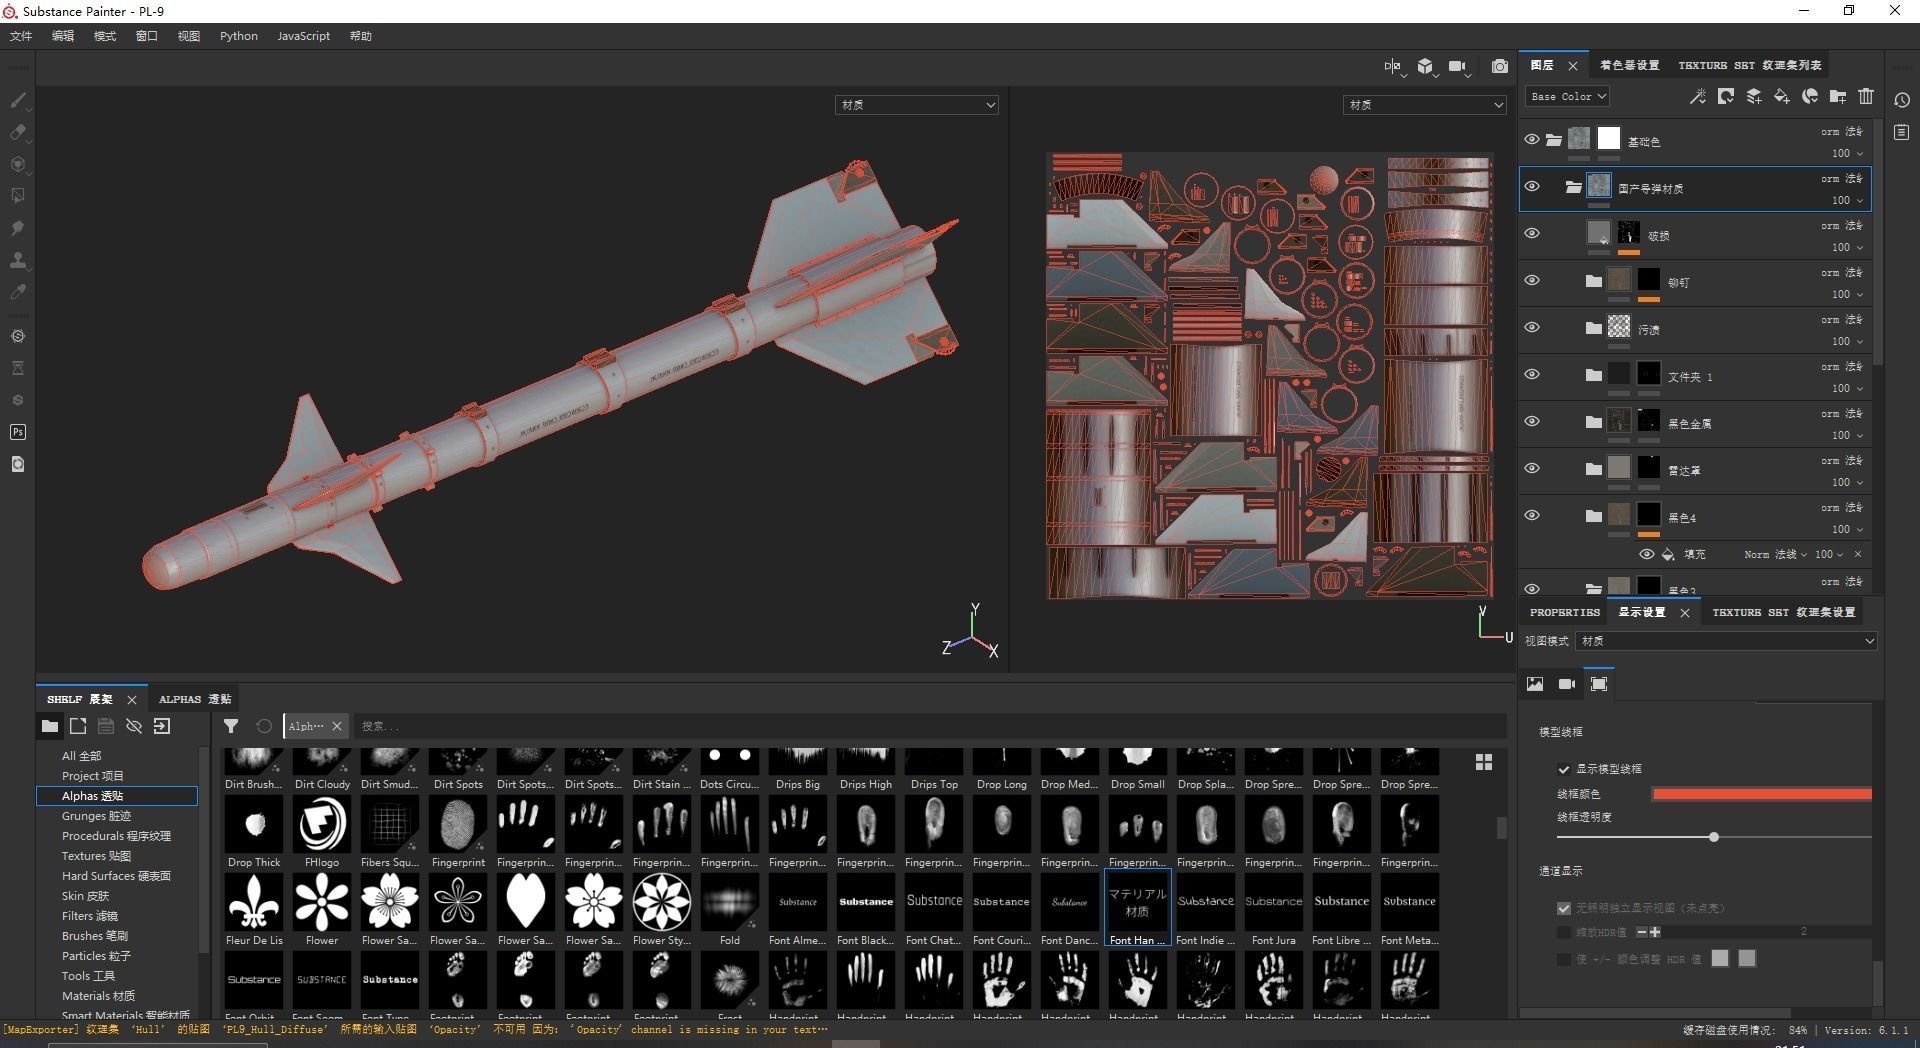Open the JavaScript menu
The height and width of the screenshot is (1048, 1920).
coord(303,36)
